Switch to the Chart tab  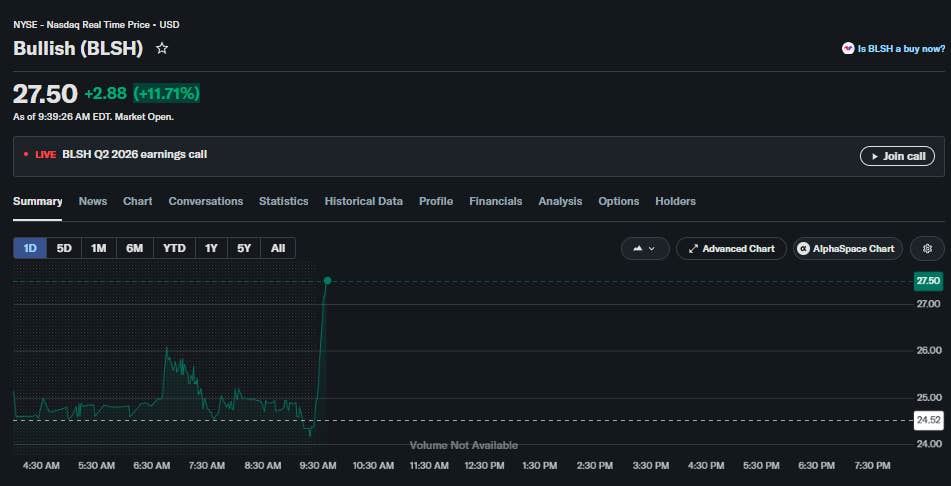138,201
